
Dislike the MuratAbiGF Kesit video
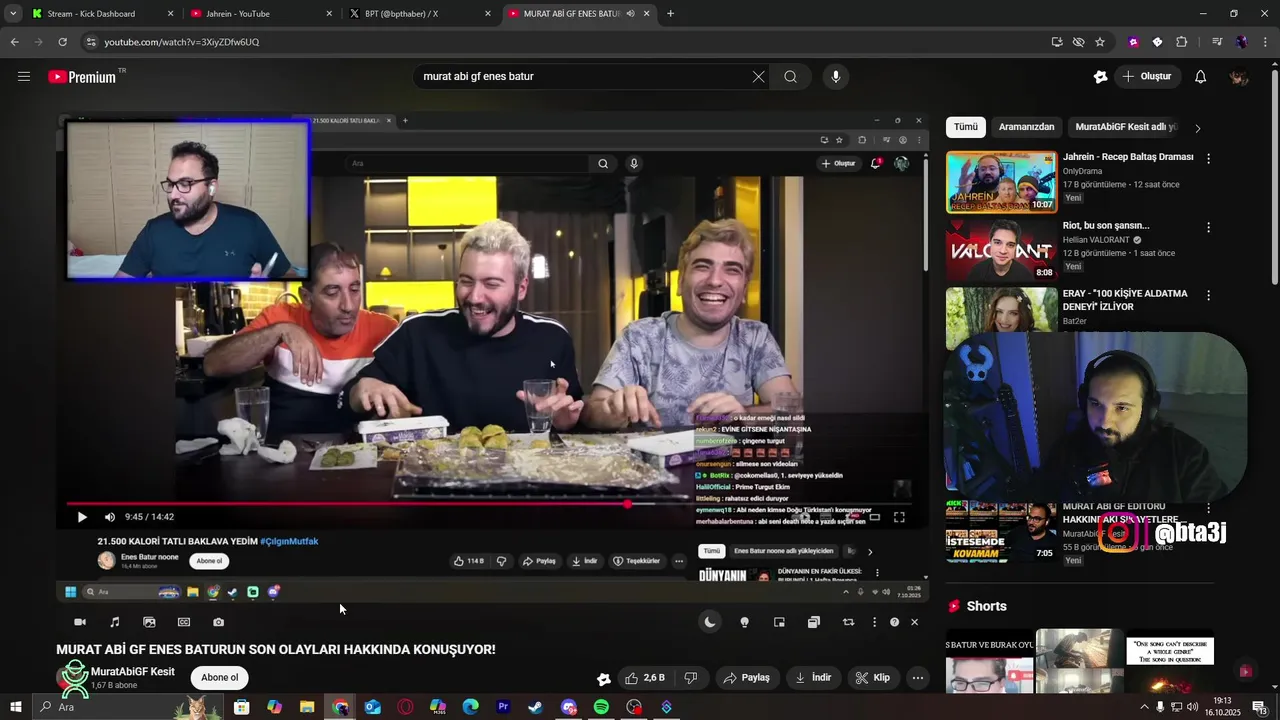pyautogui.click(x=690, y=678)
